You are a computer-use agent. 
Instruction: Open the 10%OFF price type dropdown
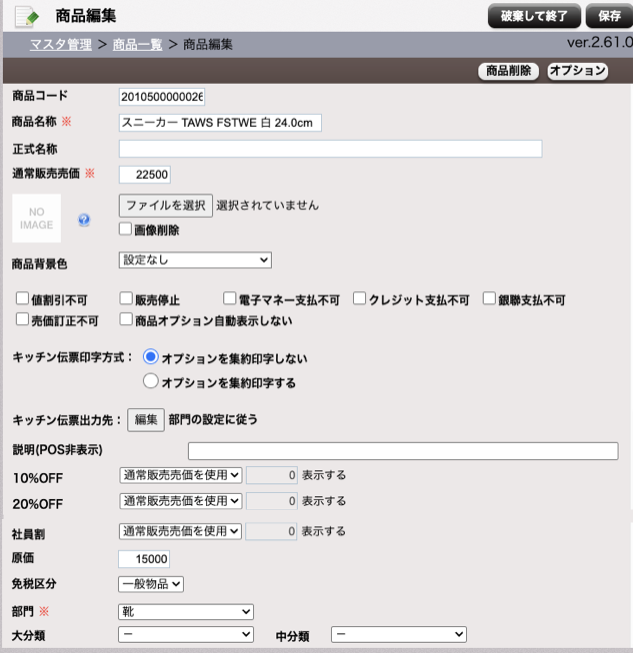[x=180, y=474]
